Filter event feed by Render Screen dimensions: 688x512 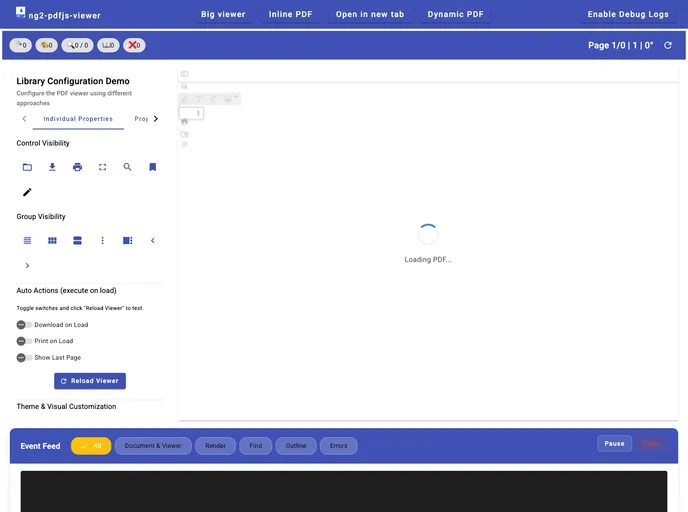[x=215, y=446]
